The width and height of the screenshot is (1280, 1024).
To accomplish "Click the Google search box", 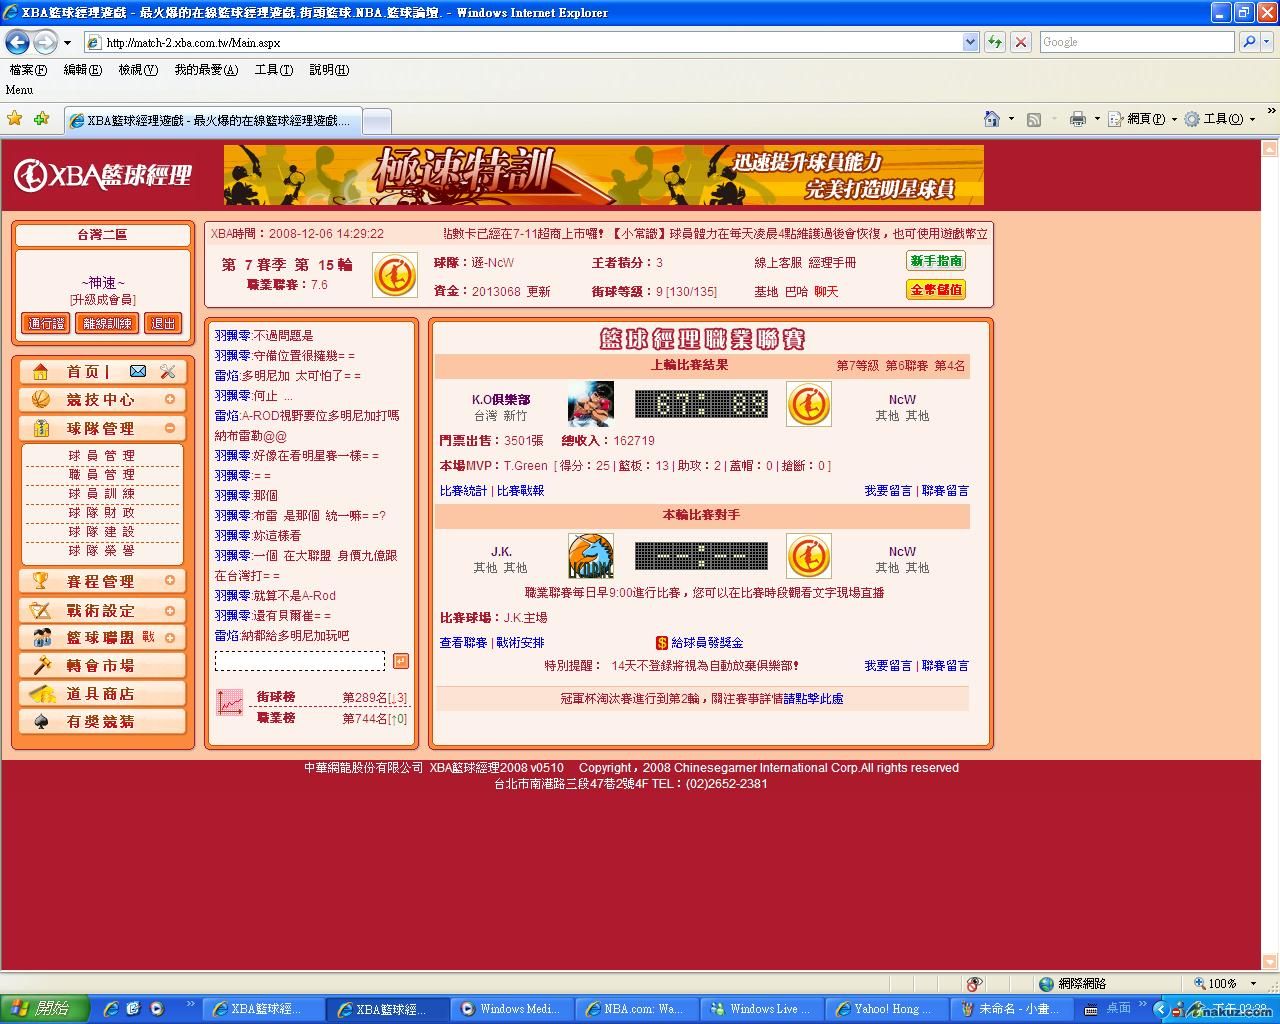I will click(x=1138, y=42).
